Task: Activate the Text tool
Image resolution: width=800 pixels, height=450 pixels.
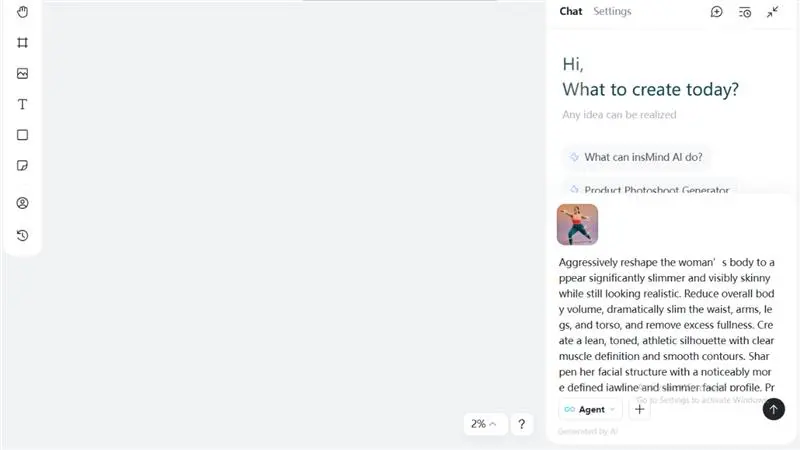Action: [x=22, y=104]
